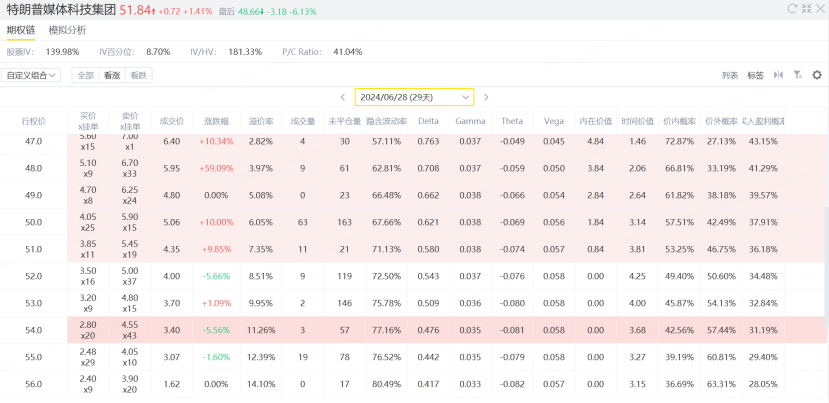Click the +59.09% change cell
This screenshot has height=403, width=829.
coord(216,168)
